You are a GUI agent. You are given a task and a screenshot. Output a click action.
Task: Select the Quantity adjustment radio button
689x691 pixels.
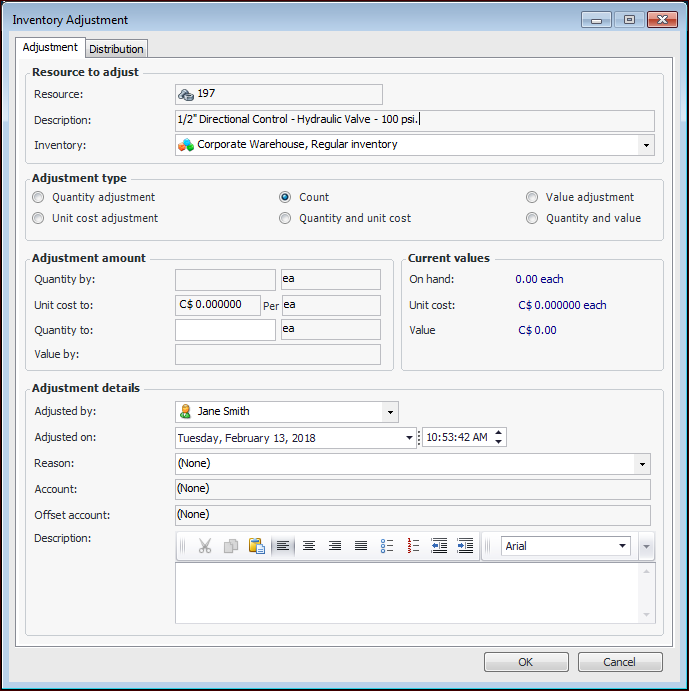point(39,197)
